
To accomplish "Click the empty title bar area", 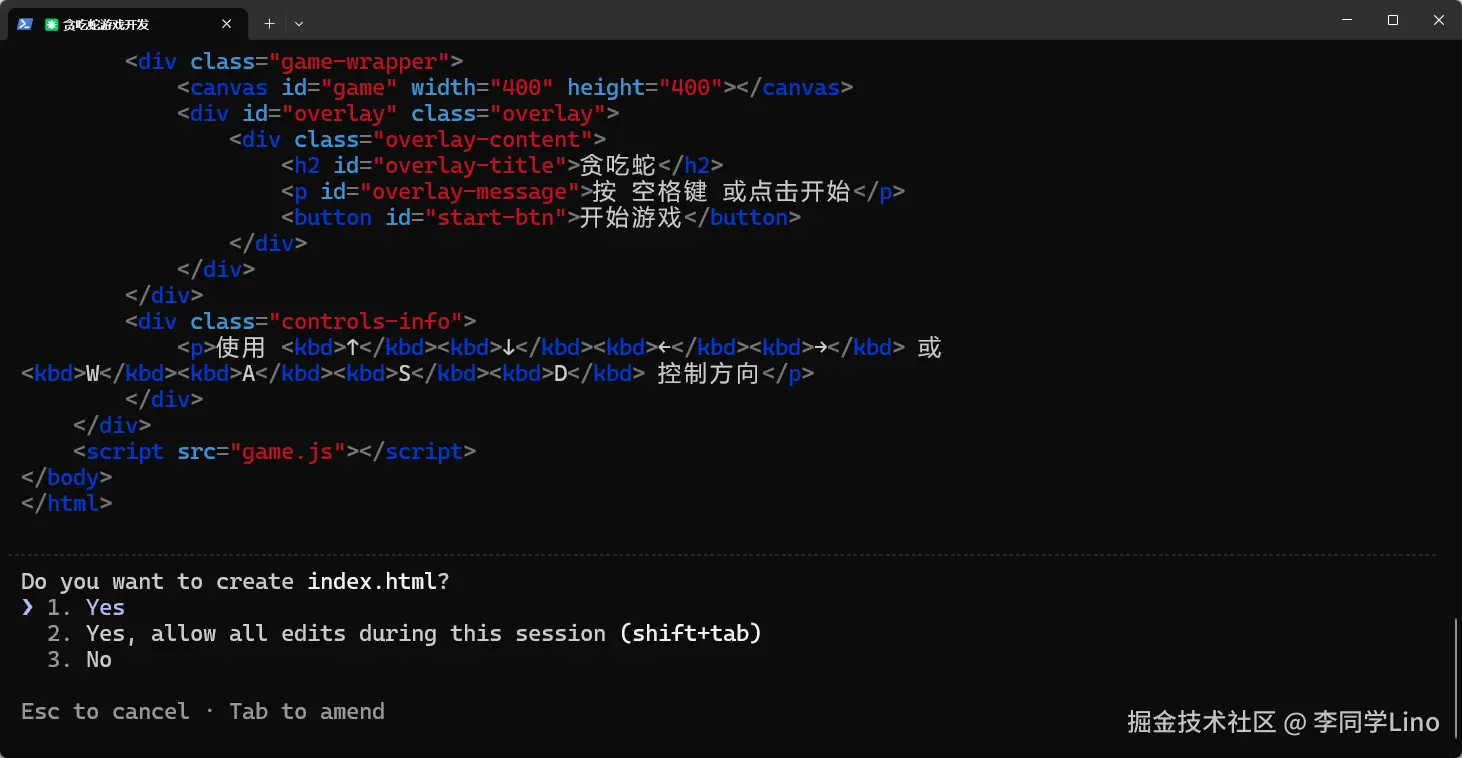I will pos(800,22).
